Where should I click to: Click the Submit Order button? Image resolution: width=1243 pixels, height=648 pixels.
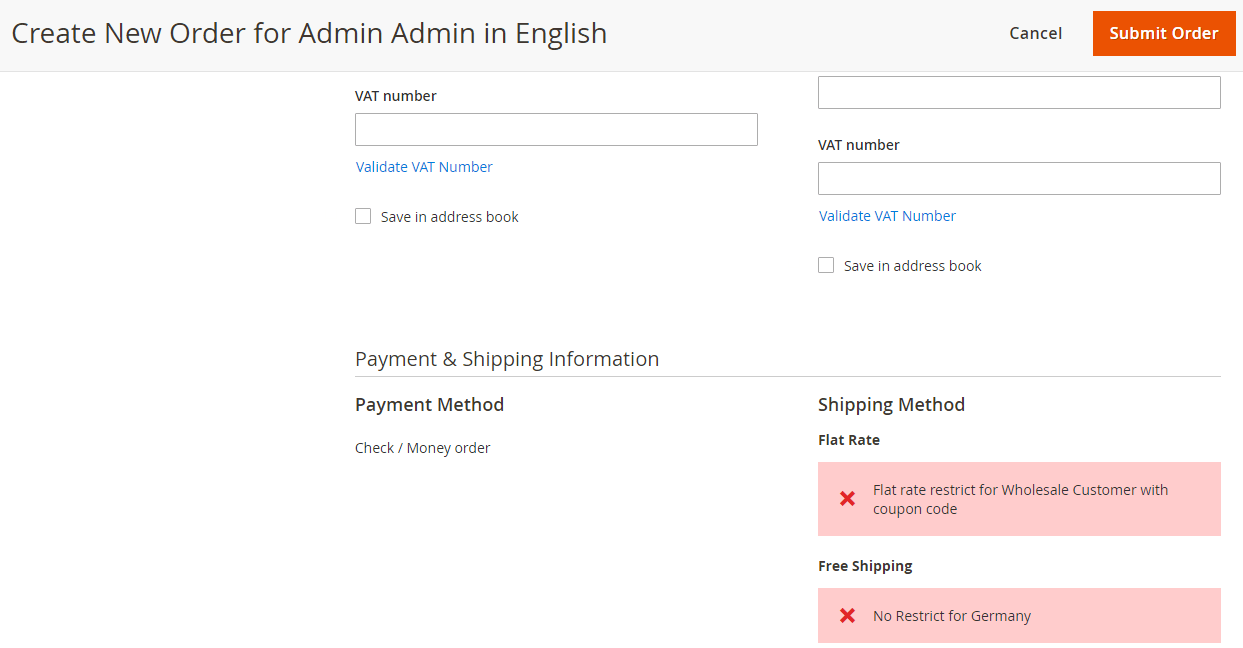1163,33
